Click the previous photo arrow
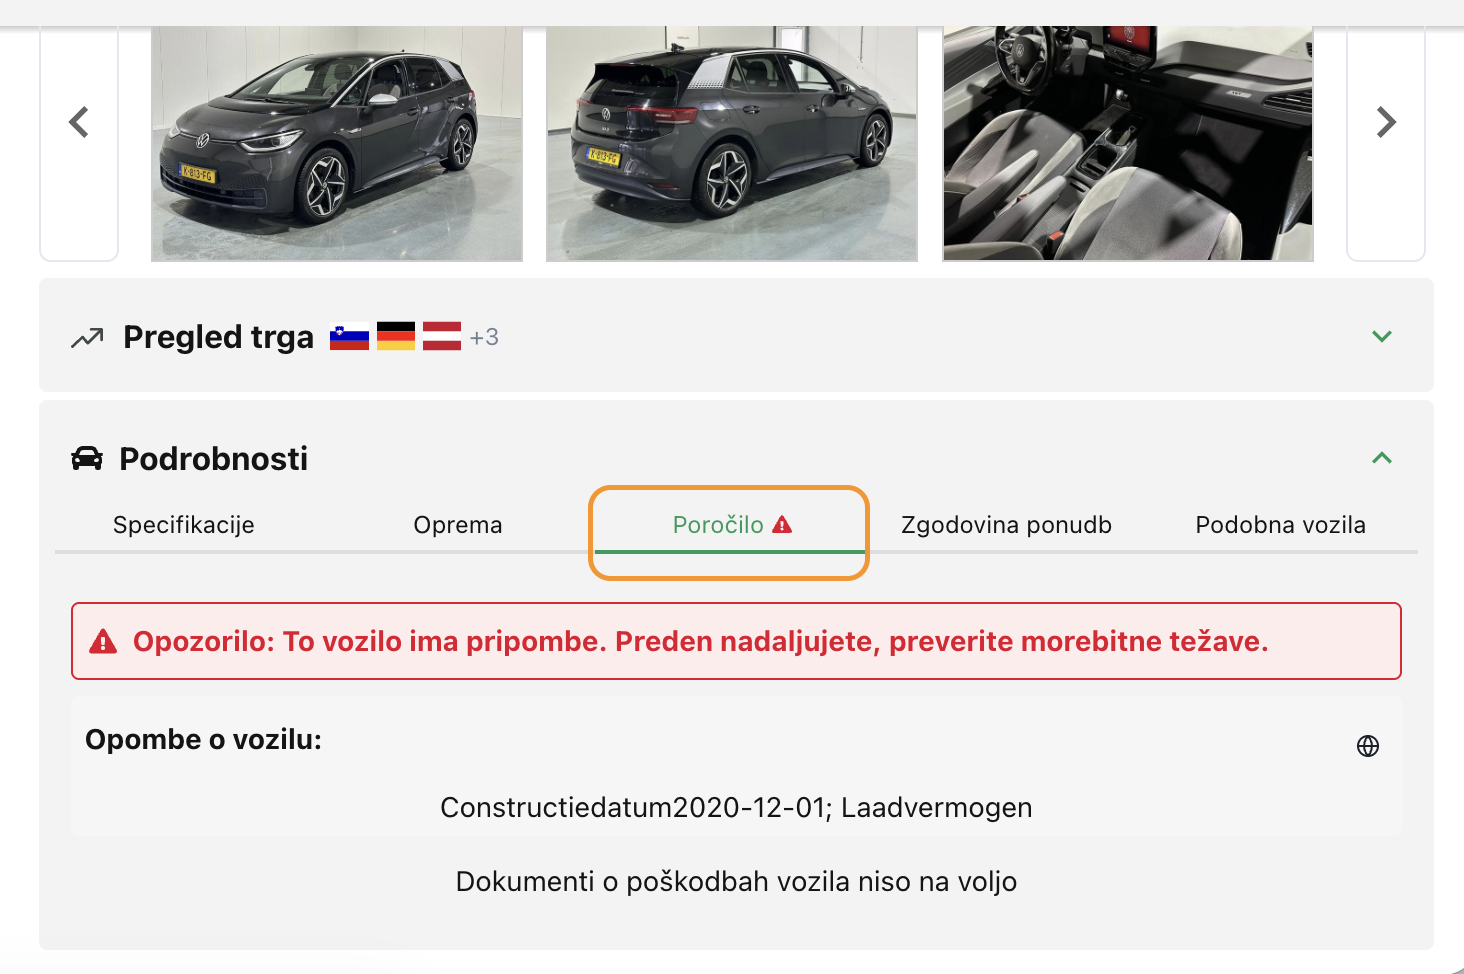1464x974 pixels. 79,123
